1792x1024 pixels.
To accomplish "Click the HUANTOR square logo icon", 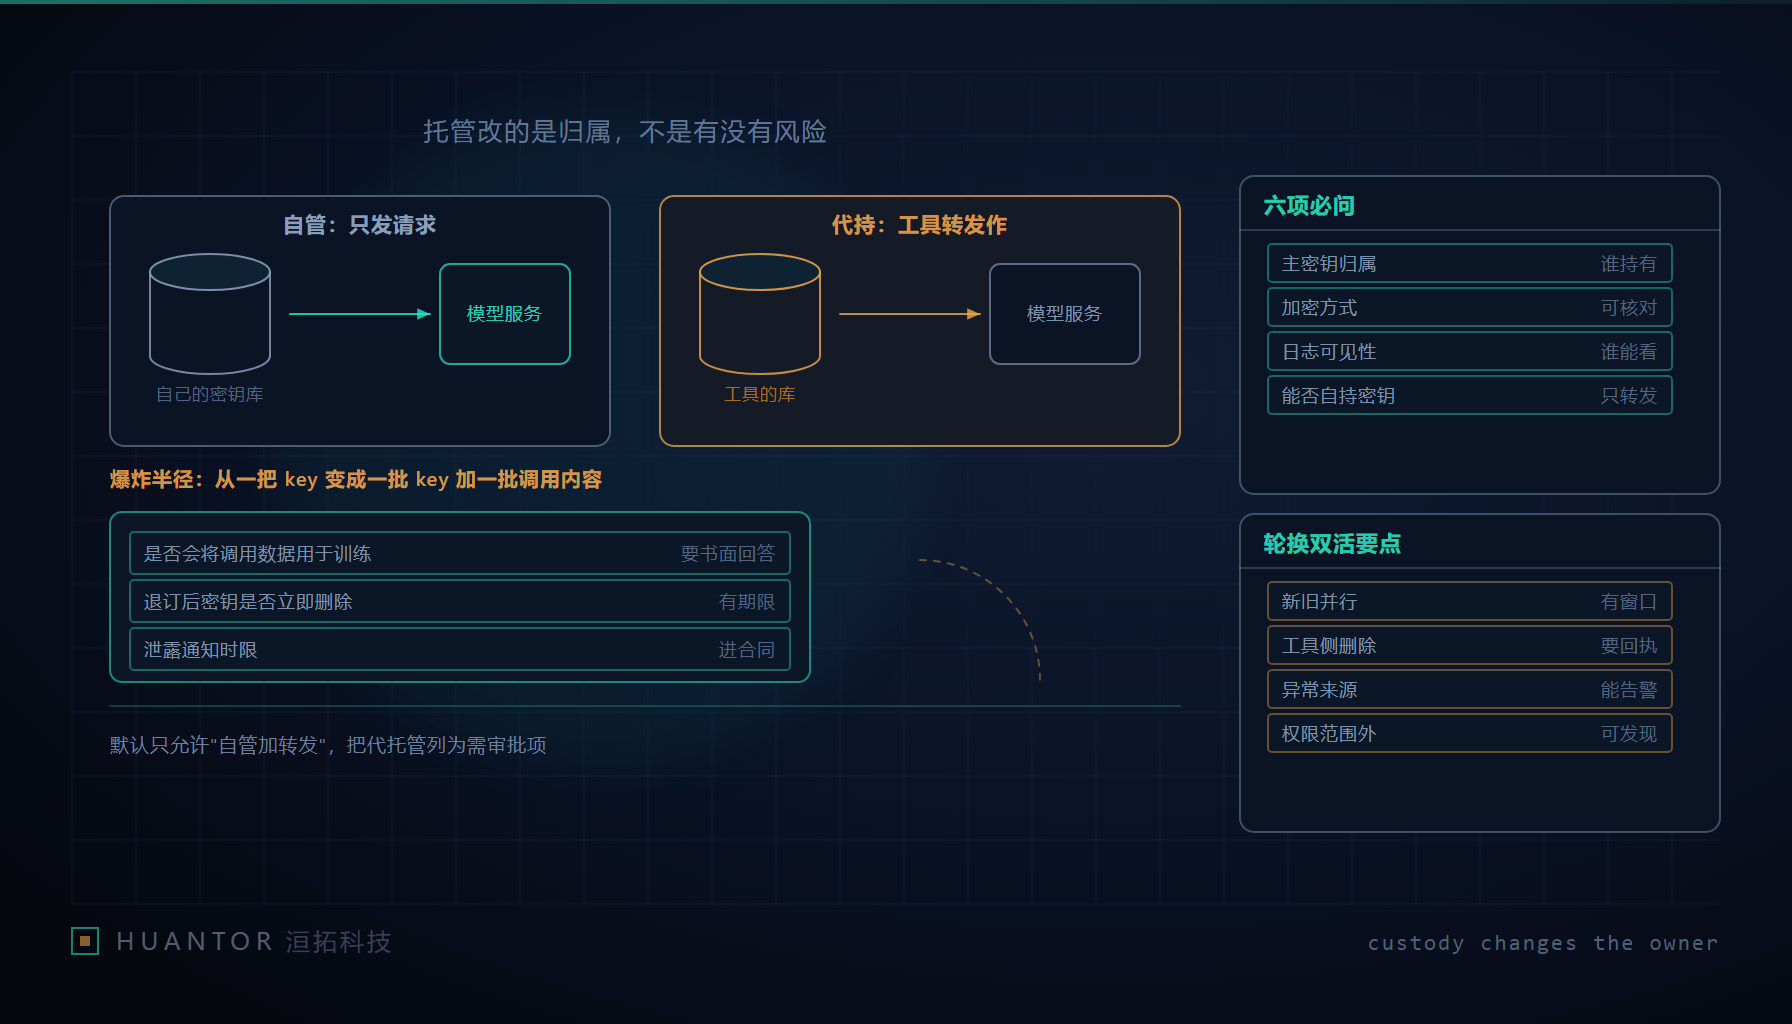I will [85, 941].
